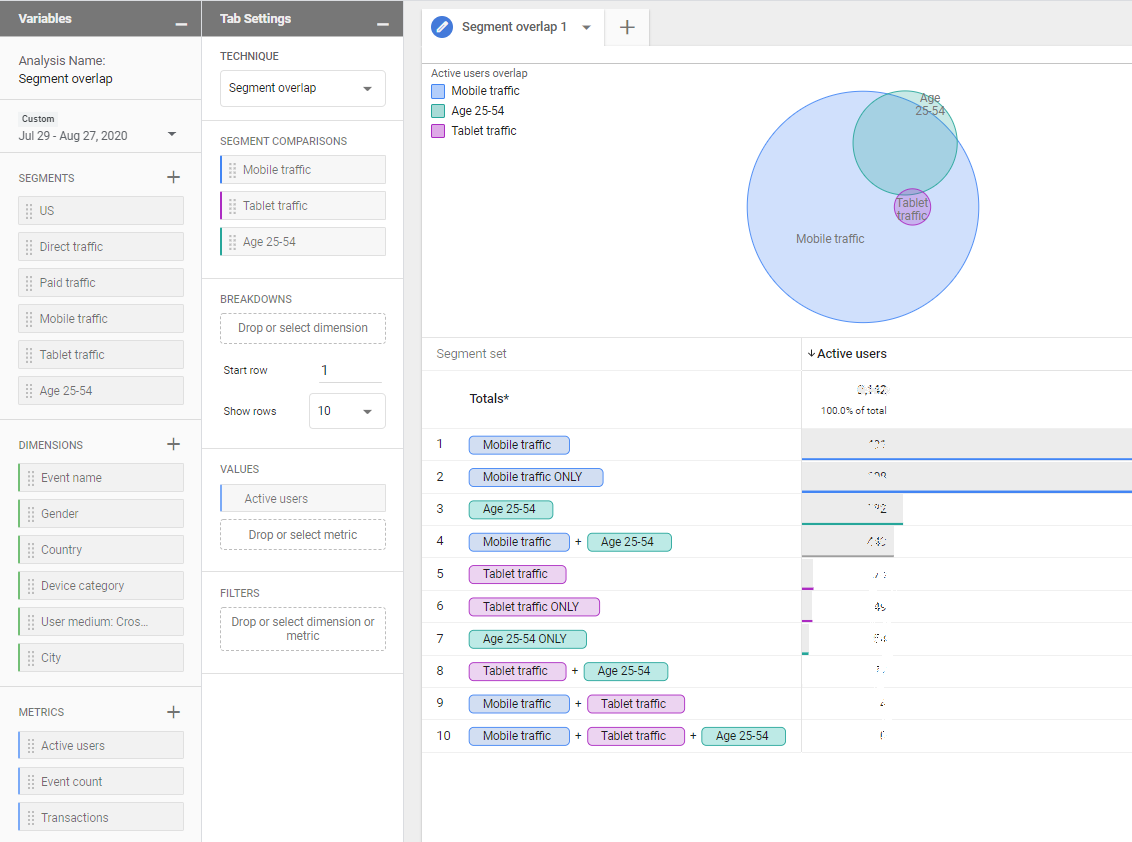The height and width of the screenshot is (842, 1132).
Task: Open the custom date range dropdown
Action: [x=171, y=135]
